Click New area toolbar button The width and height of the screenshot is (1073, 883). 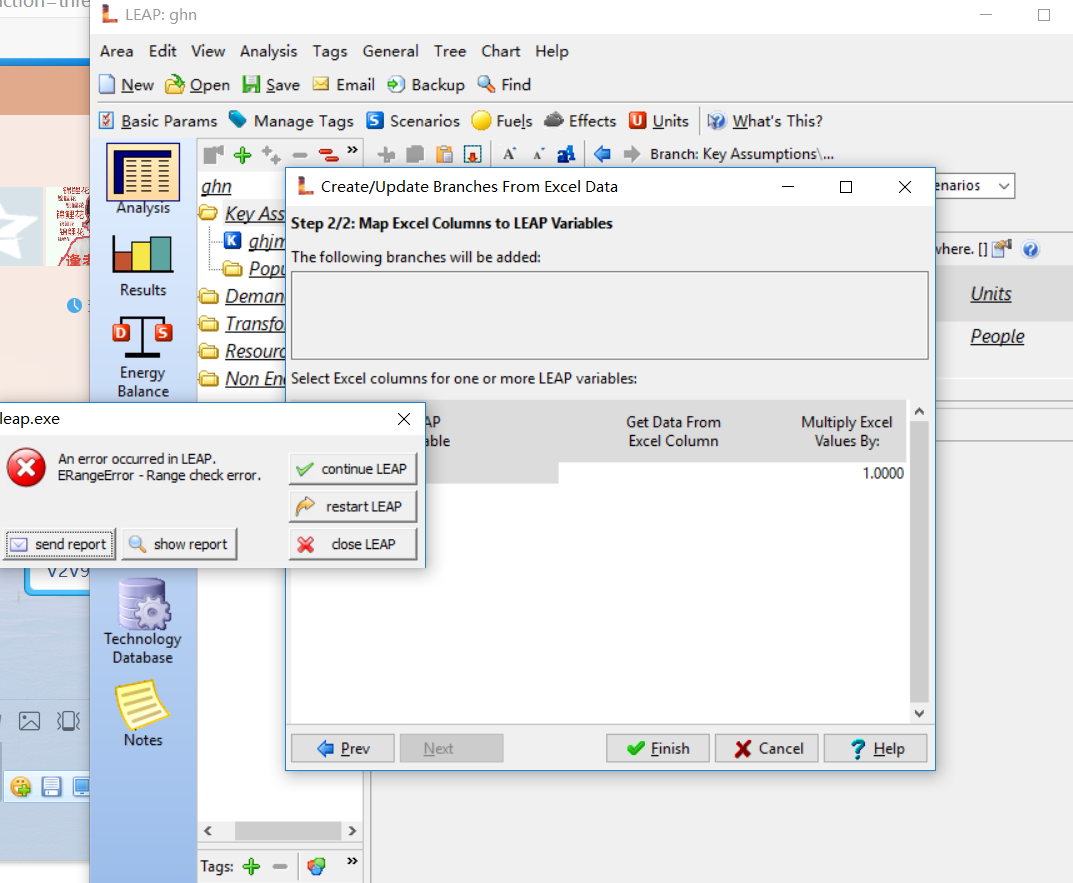pos(127,85)
